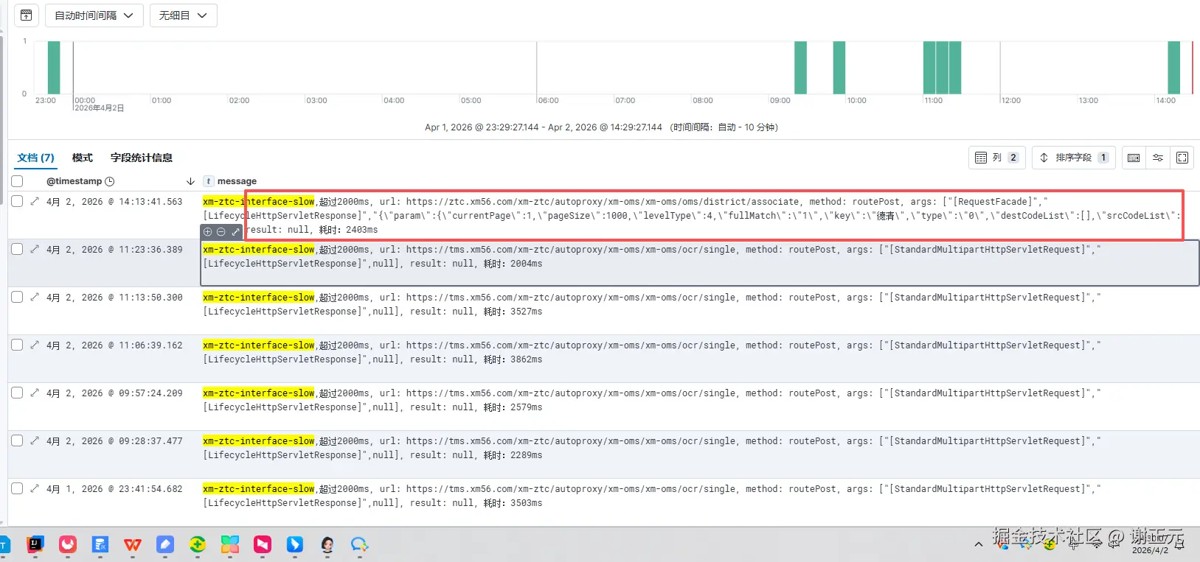Screen dimensions: 1200x562
Task: Expand document details for 09:28:37.477 row
Action: (34, 441)
